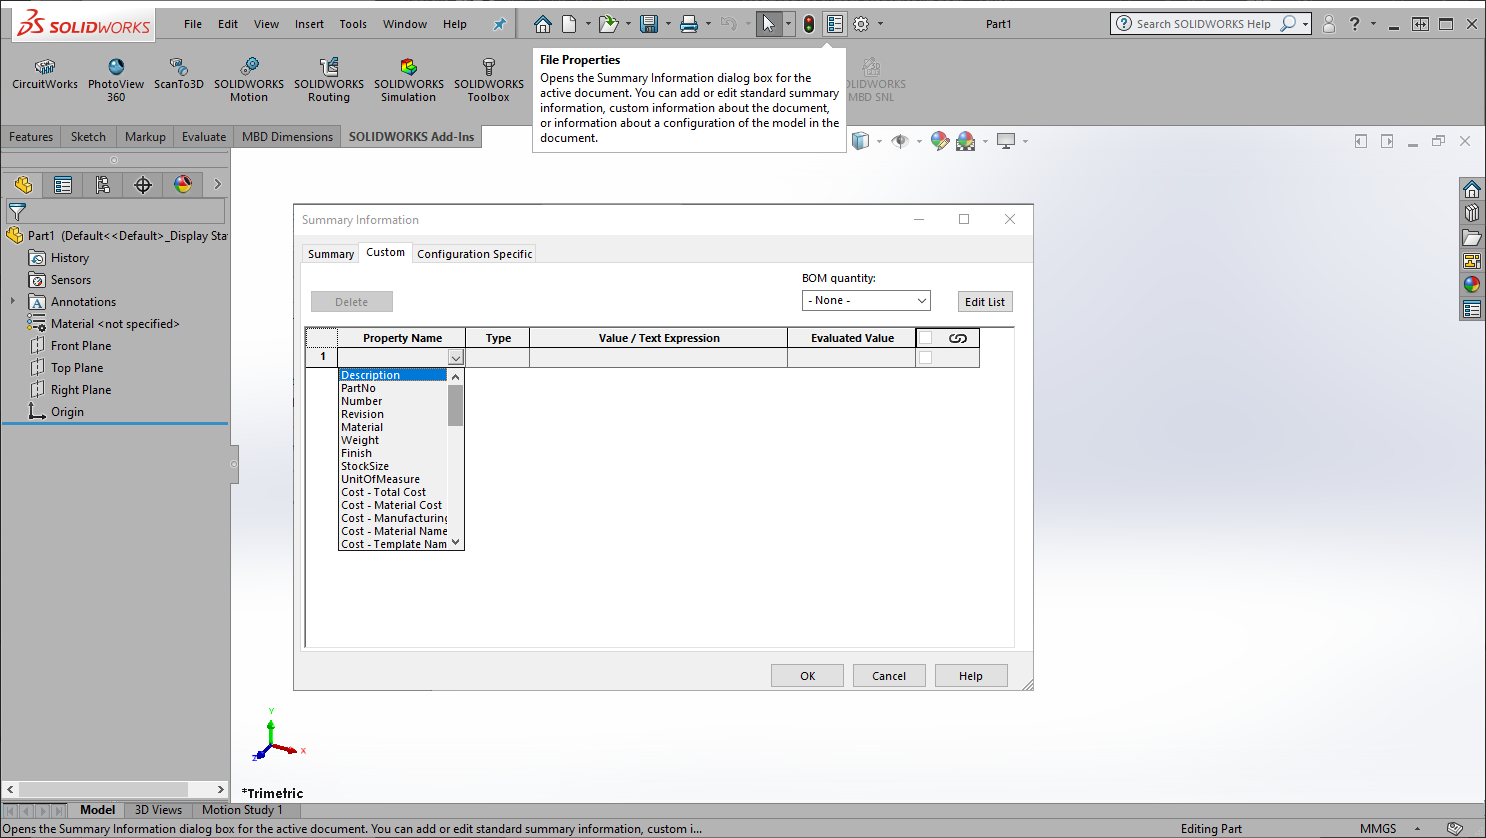Open Help from the dialog

pos(971,676)
